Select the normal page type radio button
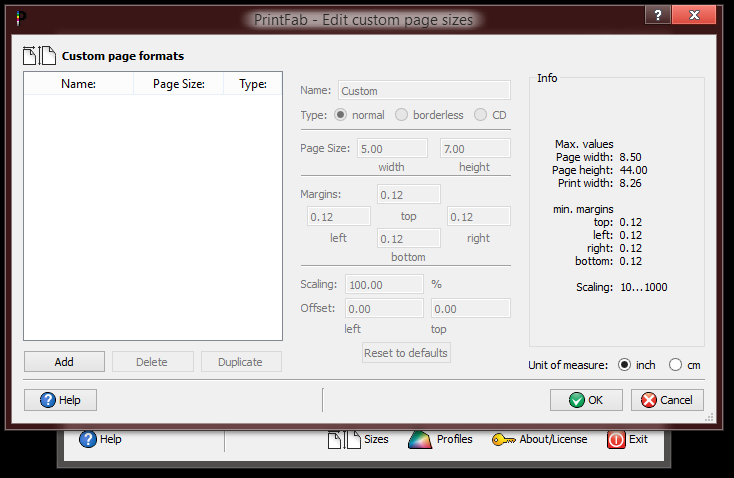 pyautogui.click(x=340, y=115)
